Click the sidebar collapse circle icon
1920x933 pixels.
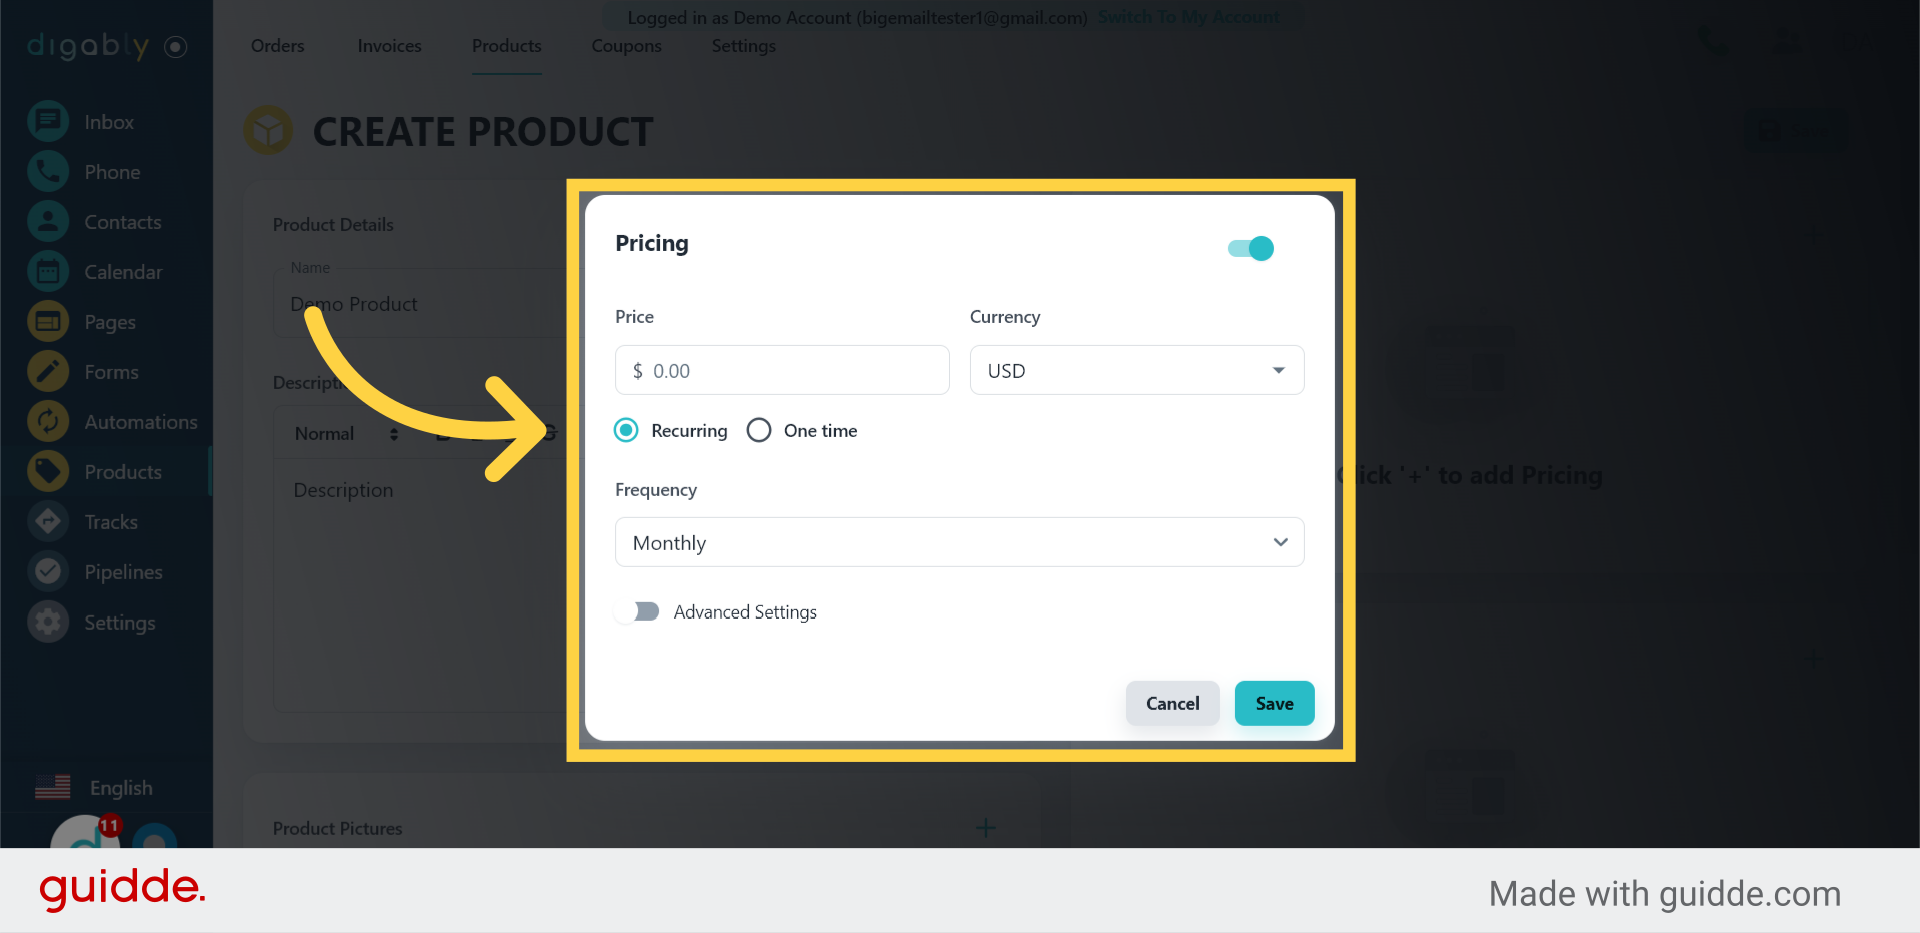(176, 46)
